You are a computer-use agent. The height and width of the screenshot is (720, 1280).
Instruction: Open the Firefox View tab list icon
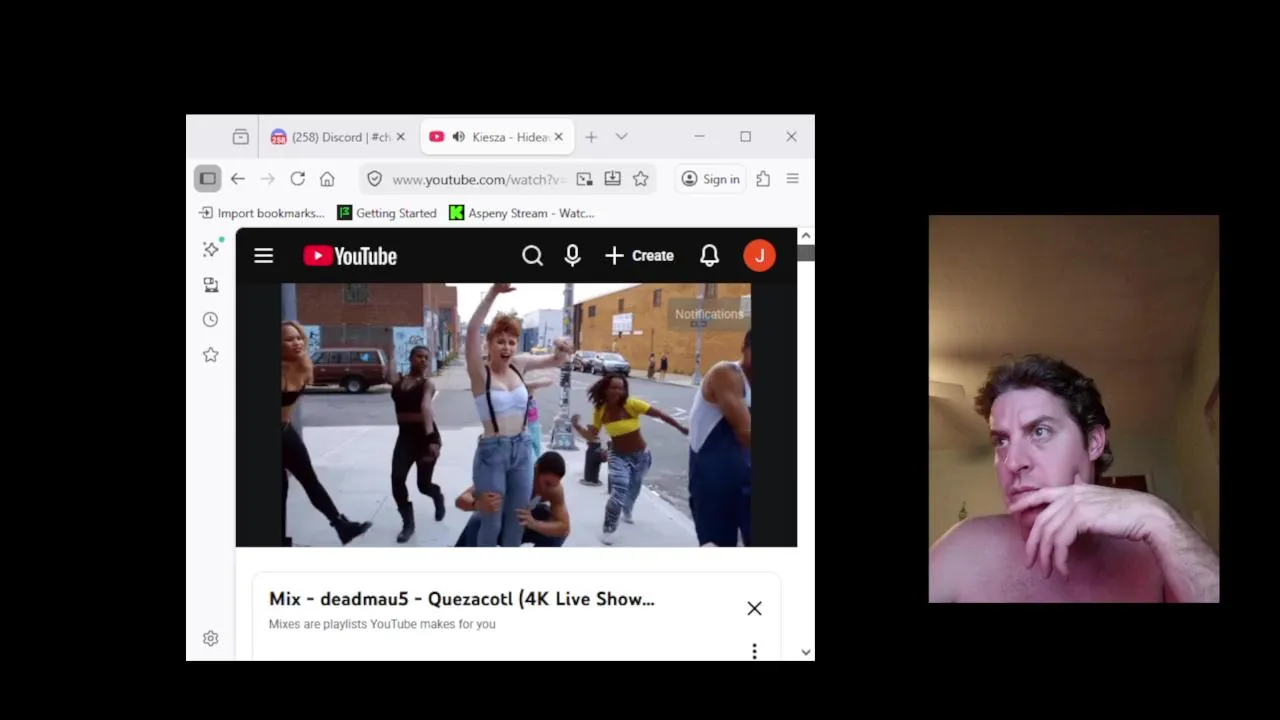tap(240, 137)
